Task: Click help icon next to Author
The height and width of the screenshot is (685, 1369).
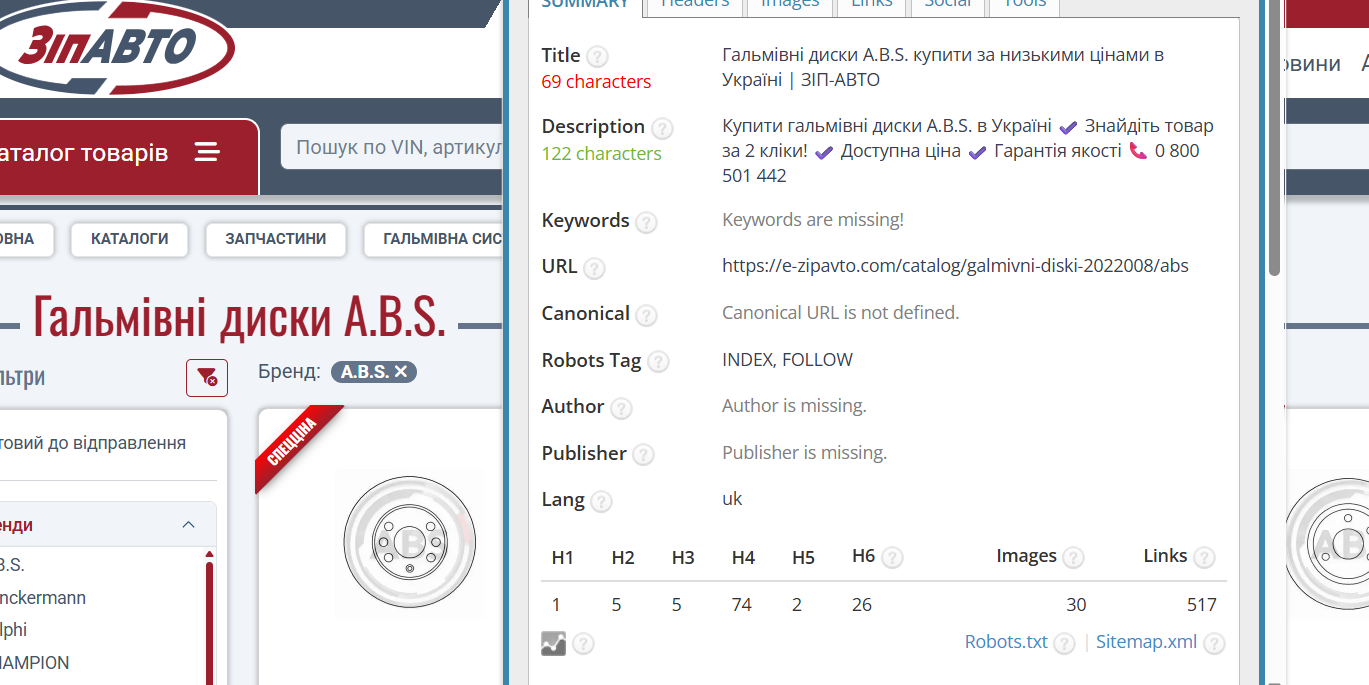Action: (x=621, y=408)
